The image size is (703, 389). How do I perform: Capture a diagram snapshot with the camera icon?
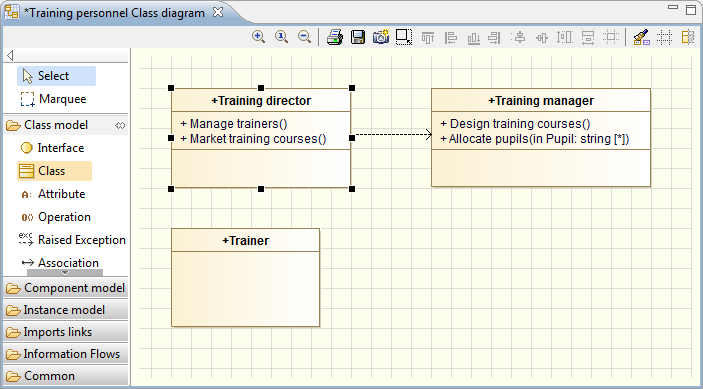[x=381, y=37]
